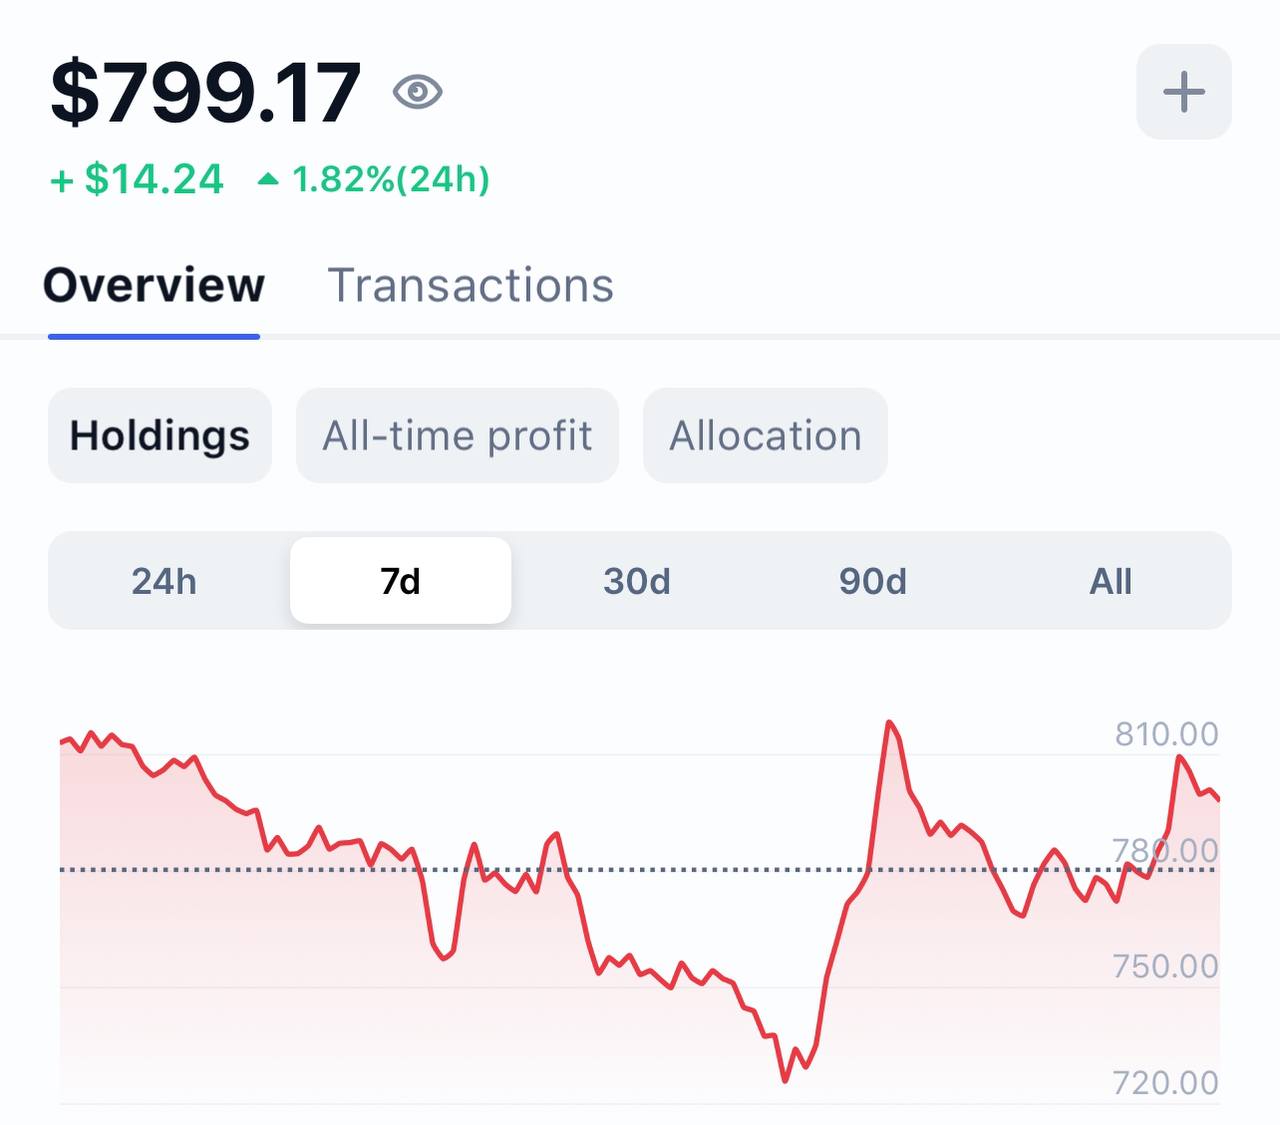
Task: Click the lowest dip of the chart line
Action: coord(785,1079)
